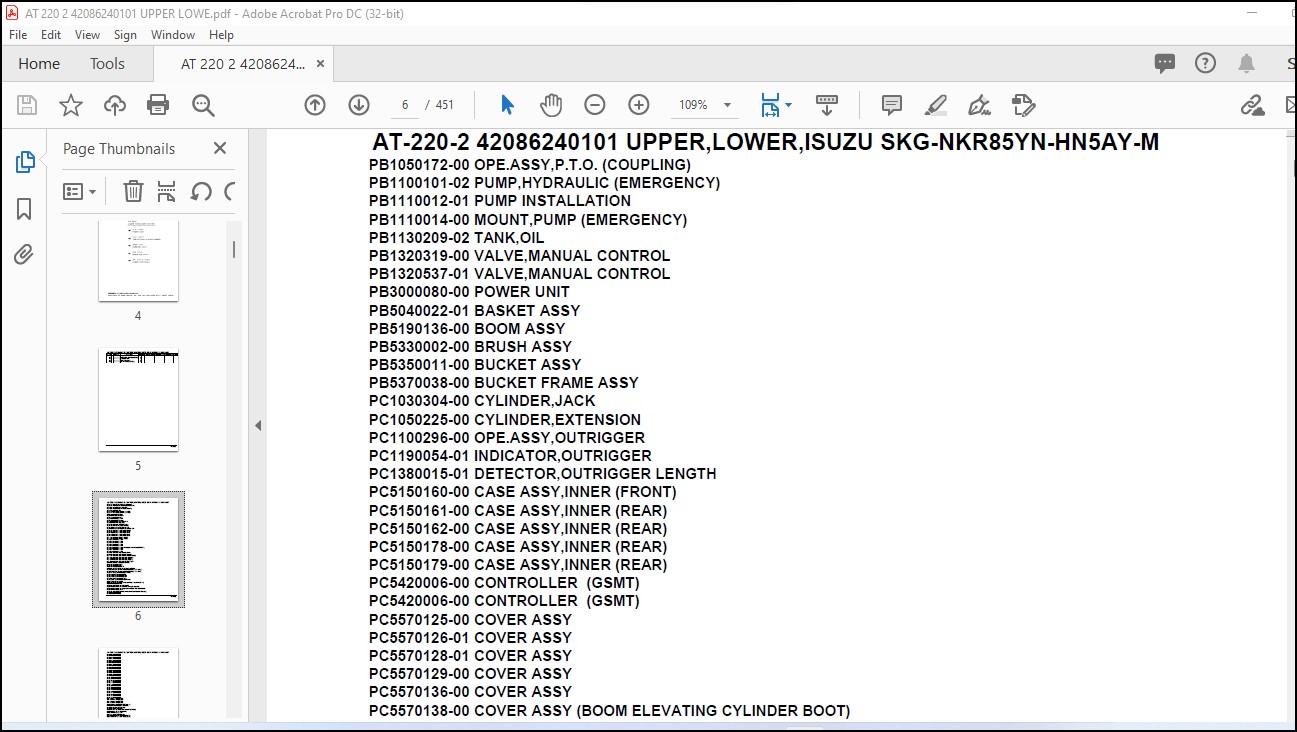
Task: Open the Edit menu
Action: 51,34
